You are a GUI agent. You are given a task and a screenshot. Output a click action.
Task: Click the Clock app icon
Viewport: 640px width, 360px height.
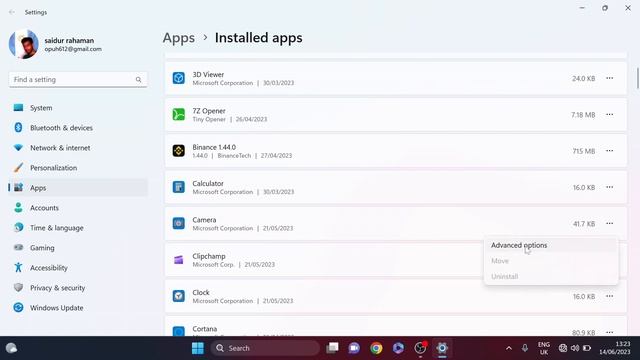178,296
